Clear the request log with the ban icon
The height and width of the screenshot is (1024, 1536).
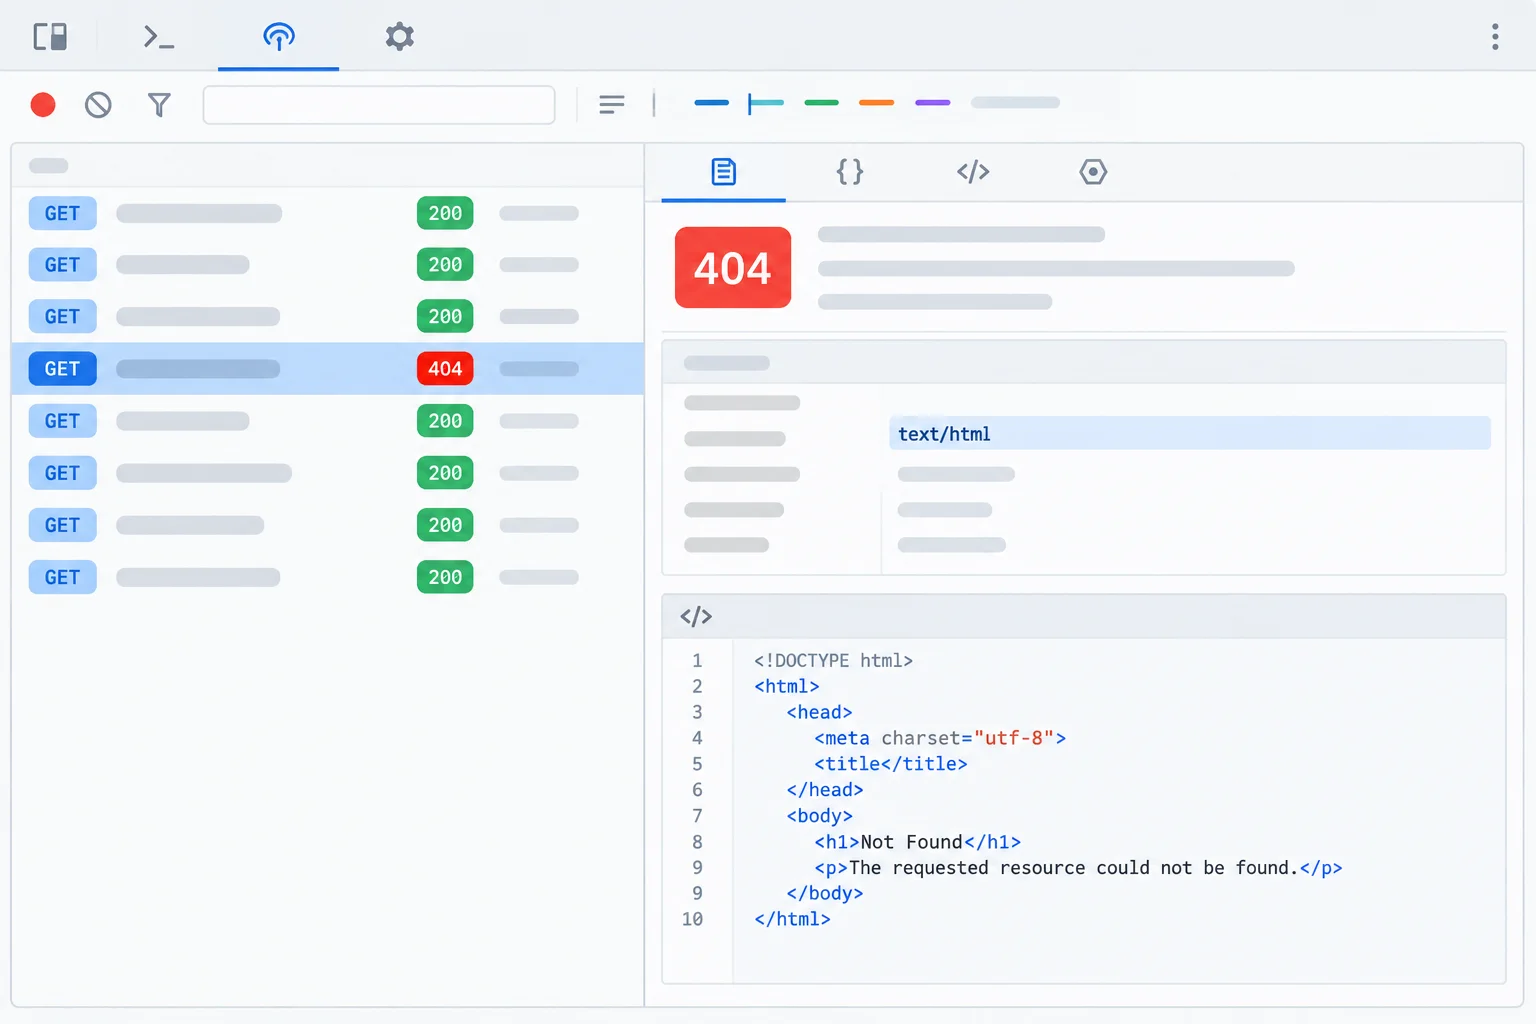point(98,105)
